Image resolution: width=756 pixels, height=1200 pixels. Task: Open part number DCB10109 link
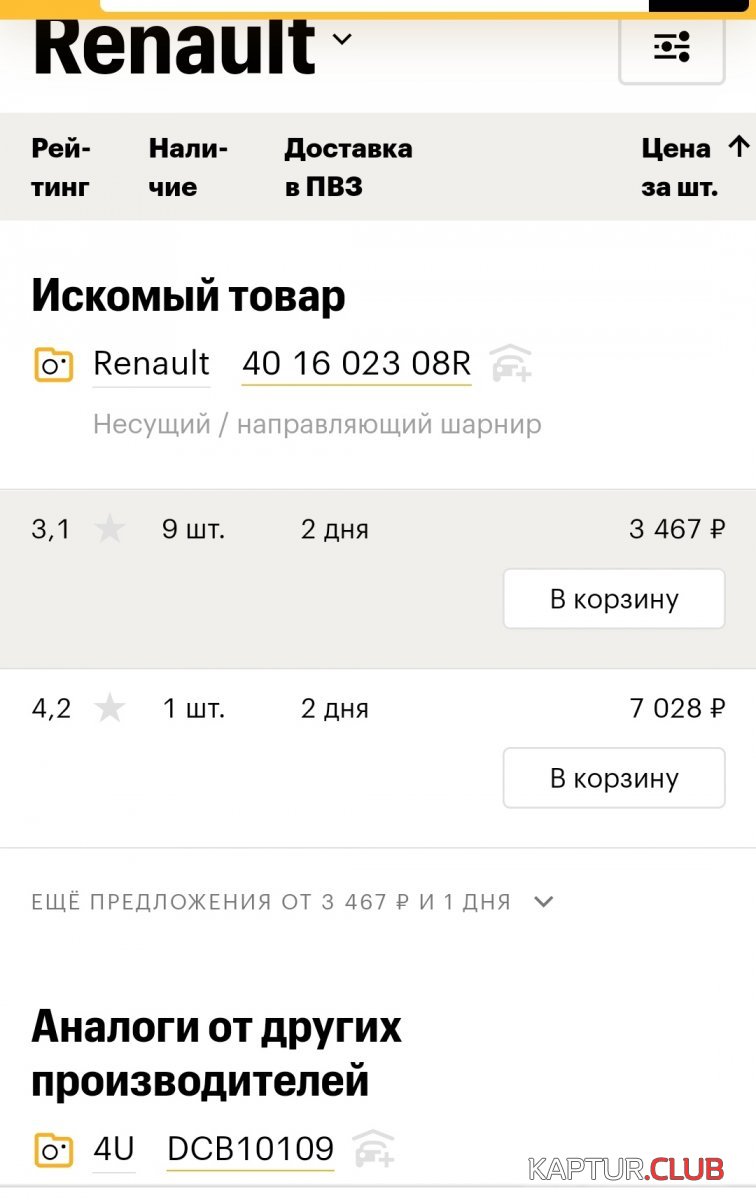coord(250,1149)
